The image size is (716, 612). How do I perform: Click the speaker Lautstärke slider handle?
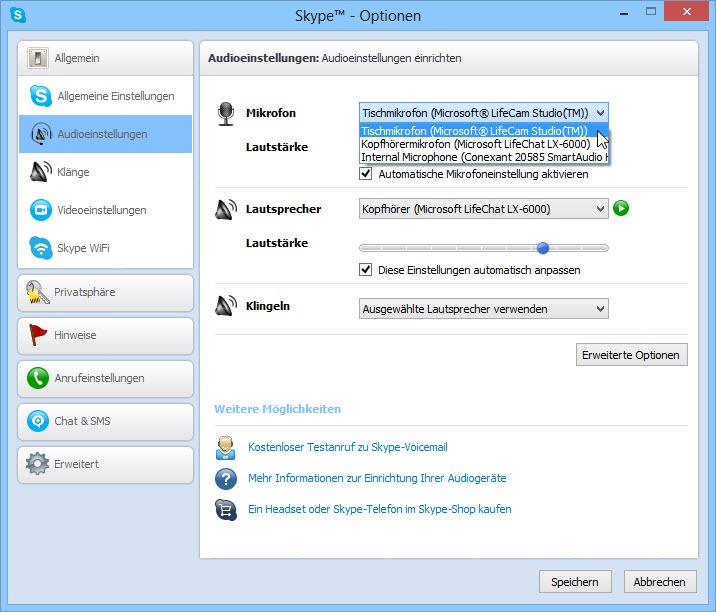(542, 248)
